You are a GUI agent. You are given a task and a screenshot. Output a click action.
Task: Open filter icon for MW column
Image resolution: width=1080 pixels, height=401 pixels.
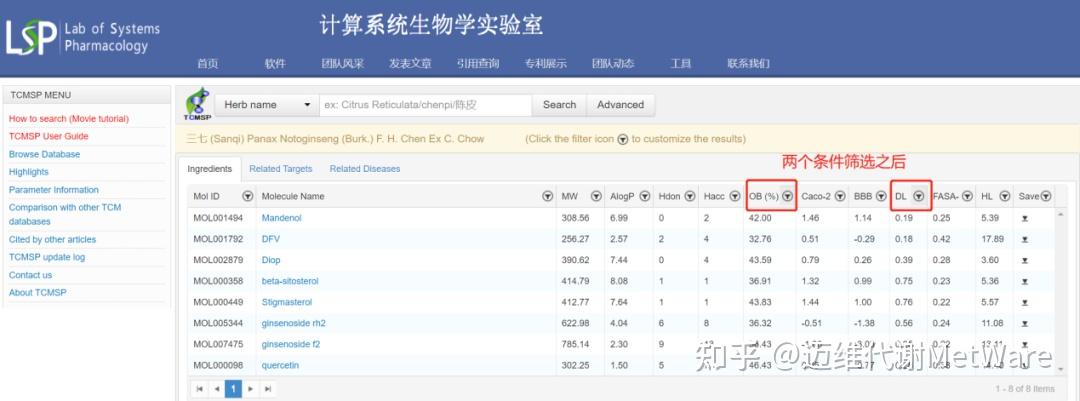pos(596,196)
